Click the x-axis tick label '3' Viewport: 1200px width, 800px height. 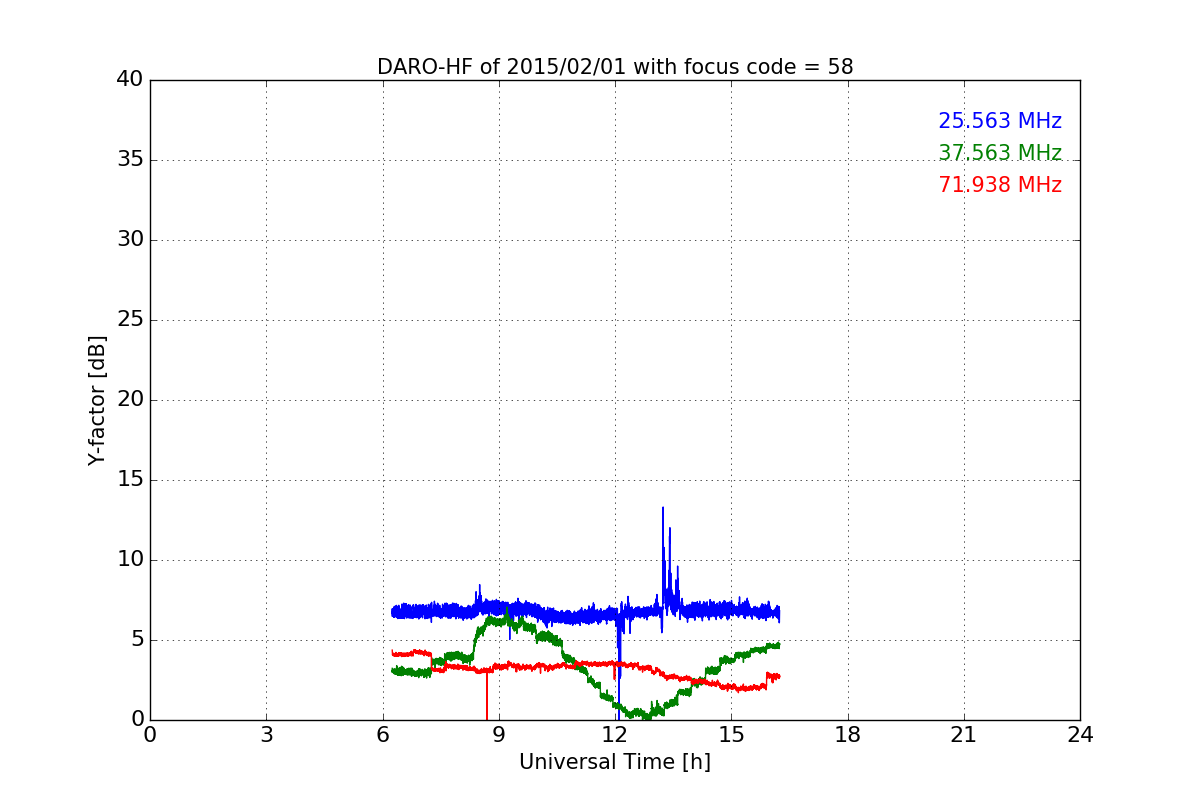click(266, 735)
